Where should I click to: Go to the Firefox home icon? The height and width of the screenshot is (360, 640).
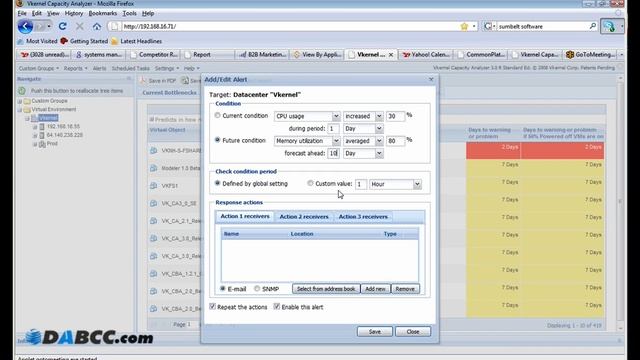97,27
